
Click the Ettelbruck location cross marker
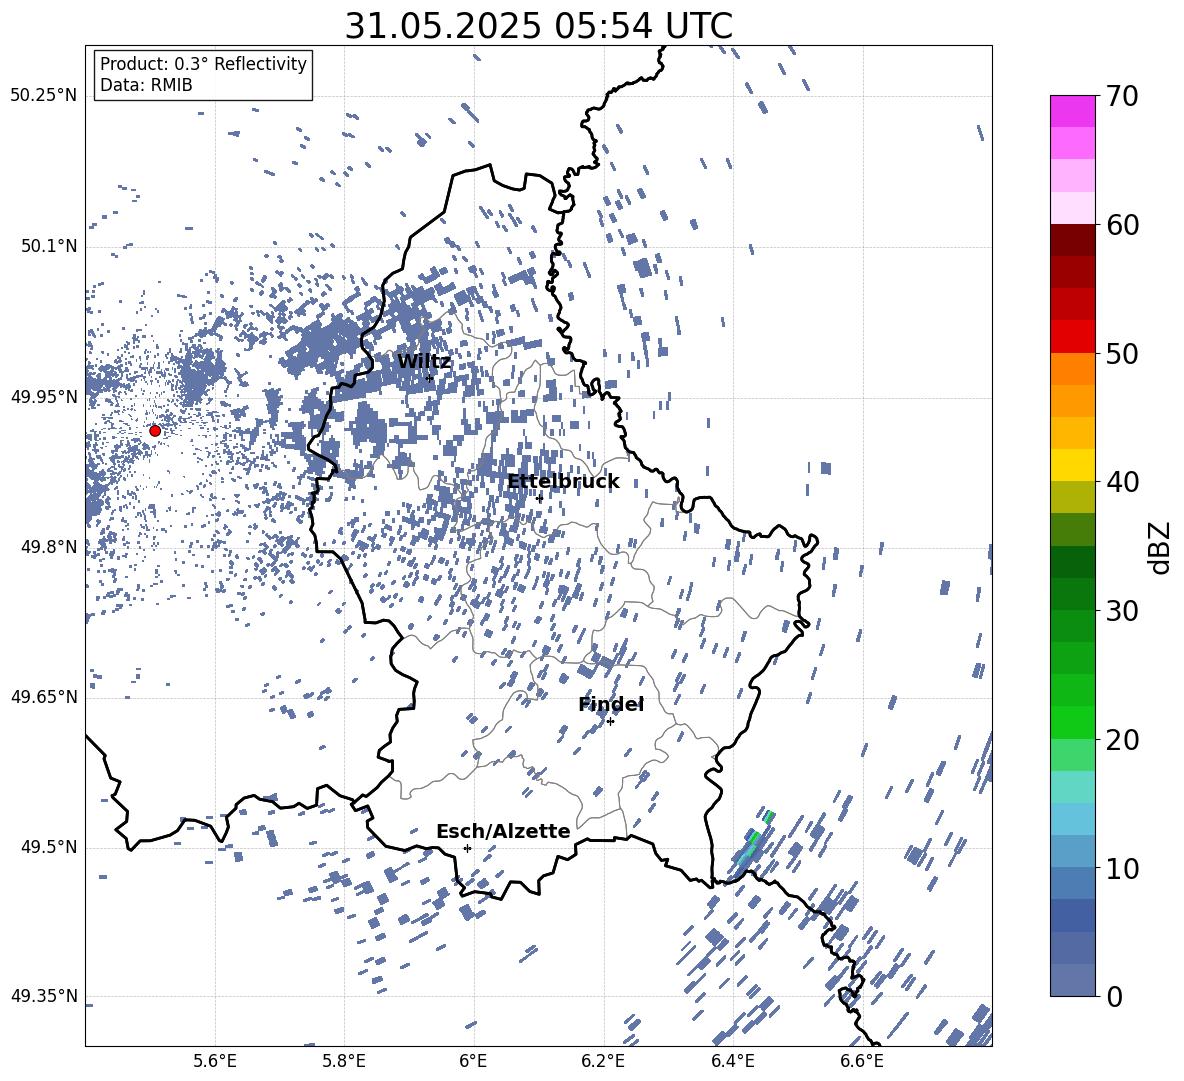tap(539, 498)
